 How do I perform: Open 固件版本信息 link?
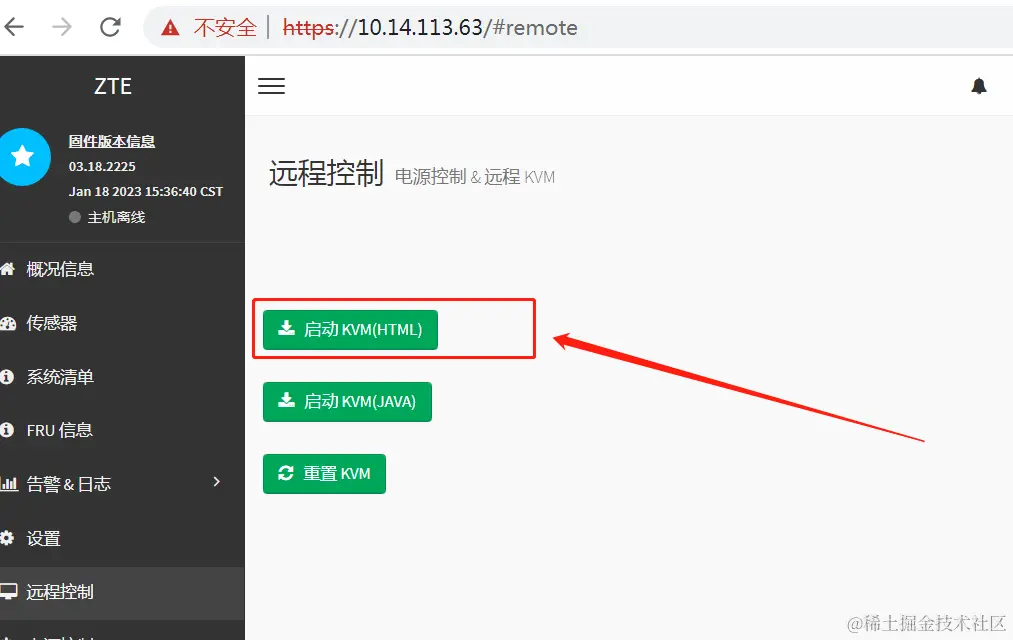(112, 141)
